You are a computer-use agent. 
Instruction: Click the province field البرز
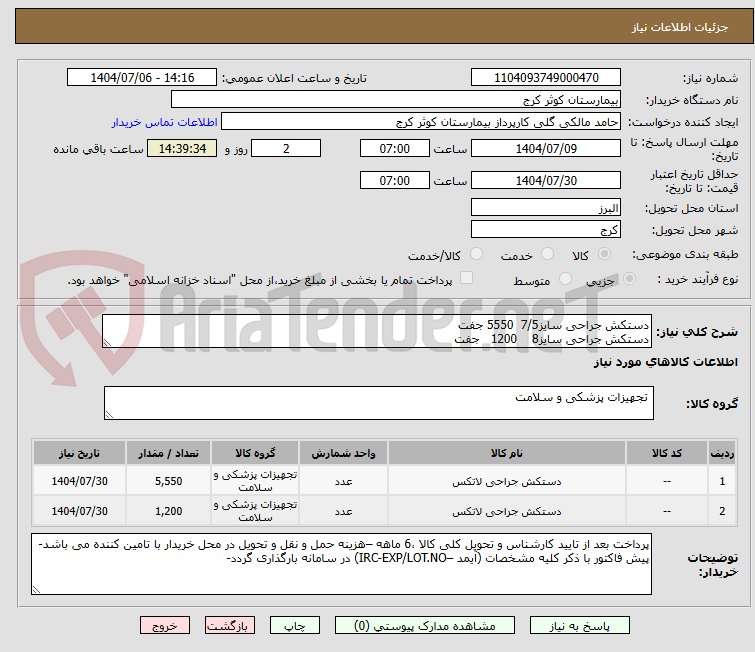pos(546,208)
